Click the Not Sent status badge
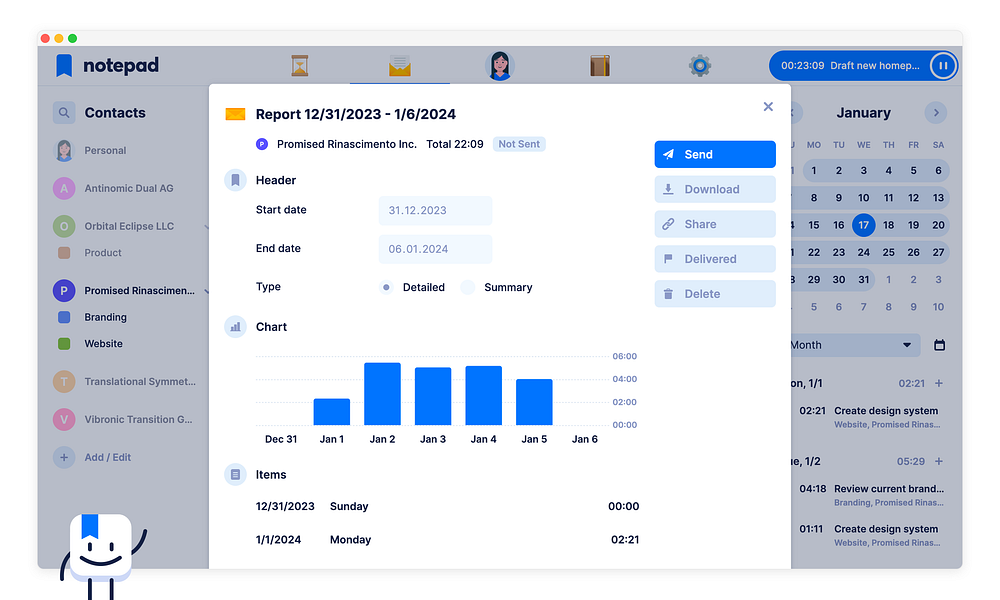The image size is (1000, 600). [519, 144]
